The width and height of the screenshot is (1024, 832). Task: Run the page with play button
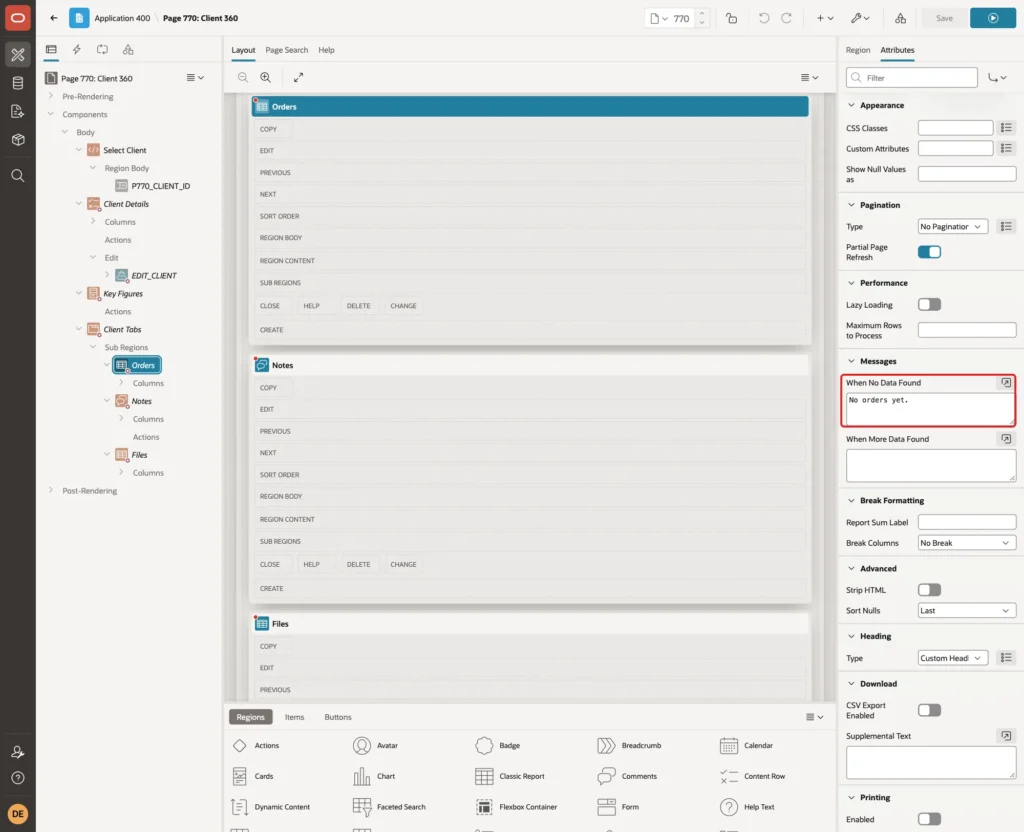click(x=993, y=18)
